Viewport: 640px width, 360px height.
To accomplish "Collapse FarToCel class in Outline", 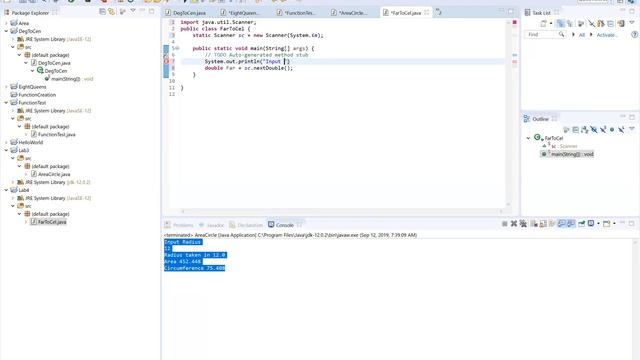I will click(x=528, y=138).
